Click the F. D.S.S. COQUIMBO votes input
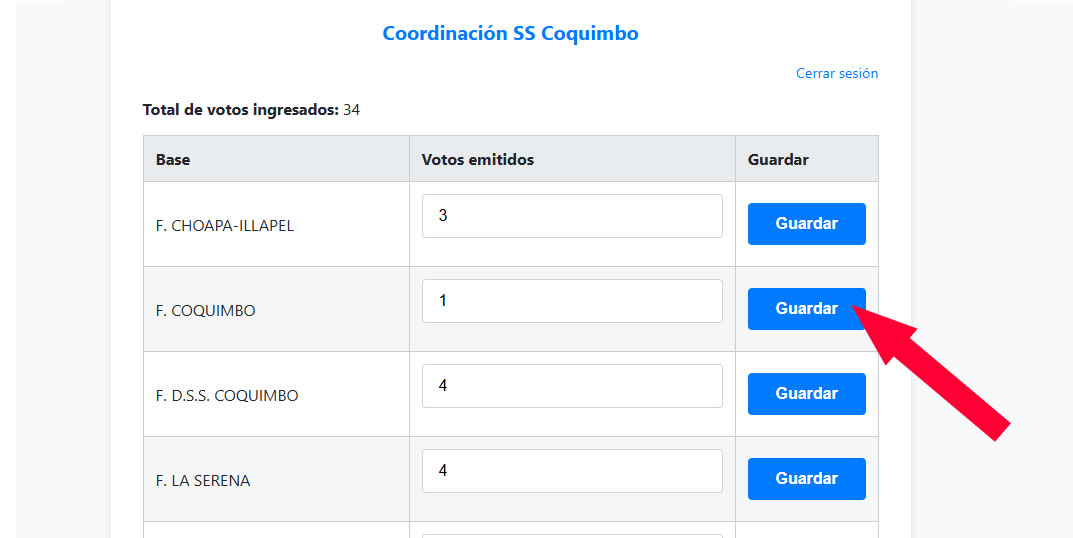 pyautogui.click(x=571, y=386)
